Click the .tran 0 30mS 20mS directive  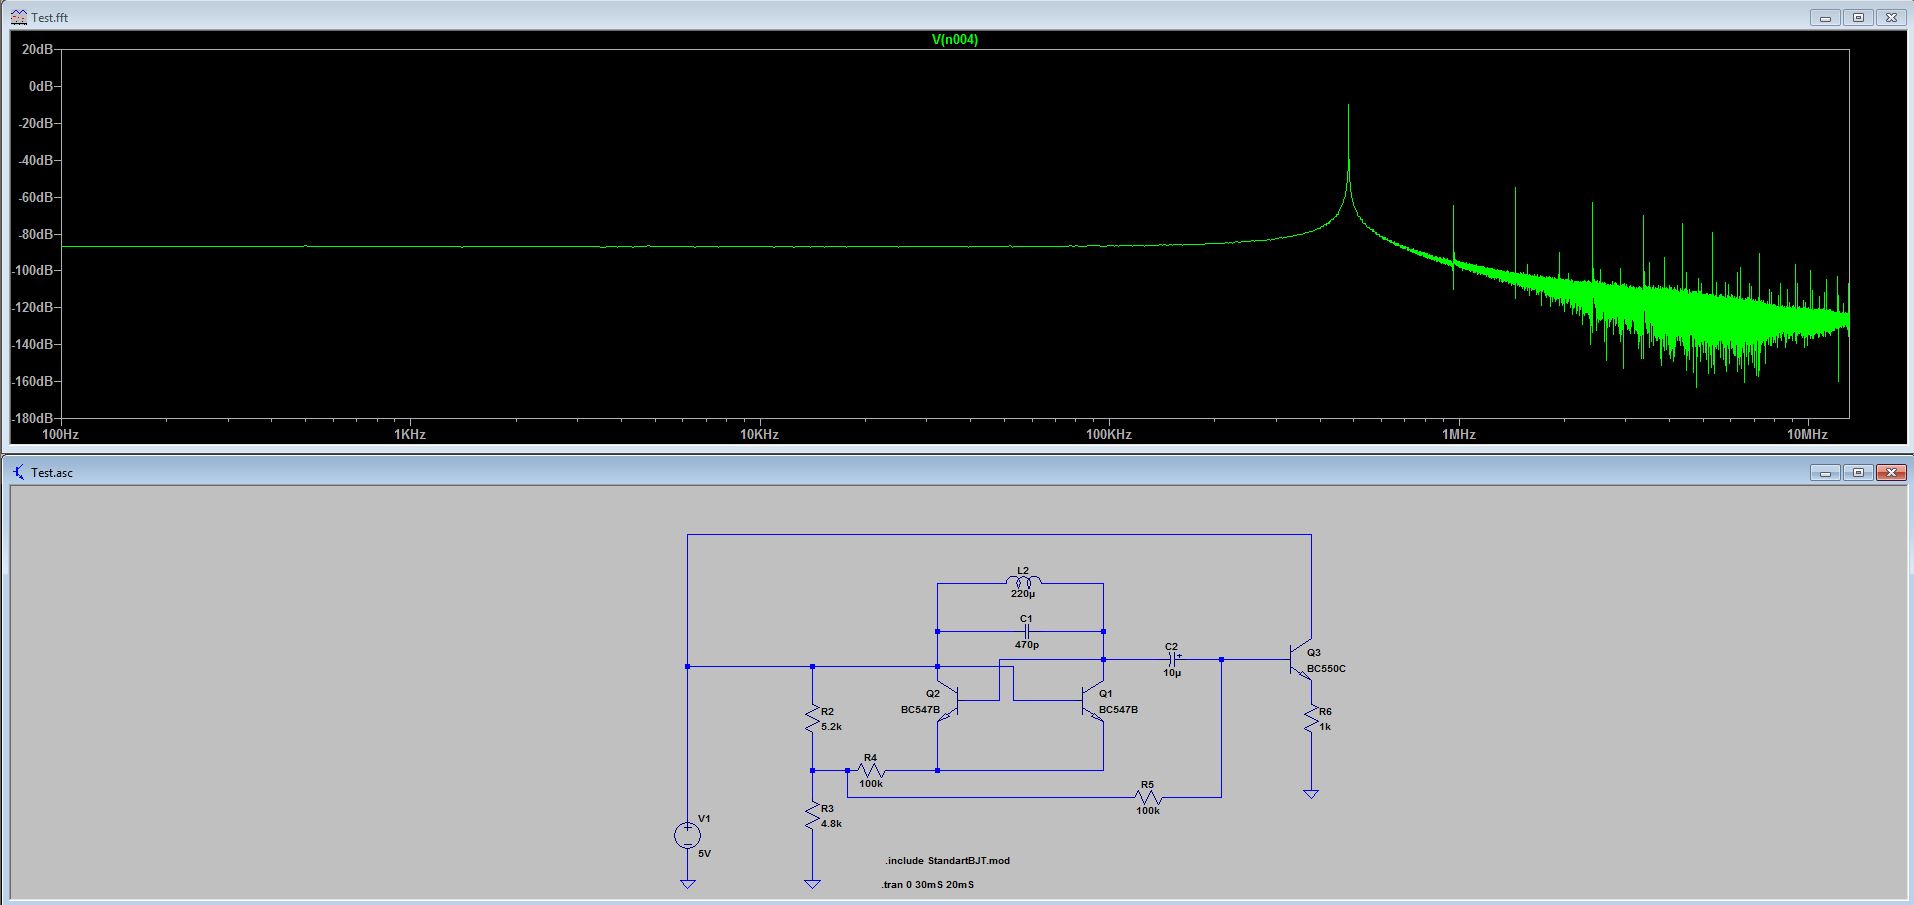[927, 884]
